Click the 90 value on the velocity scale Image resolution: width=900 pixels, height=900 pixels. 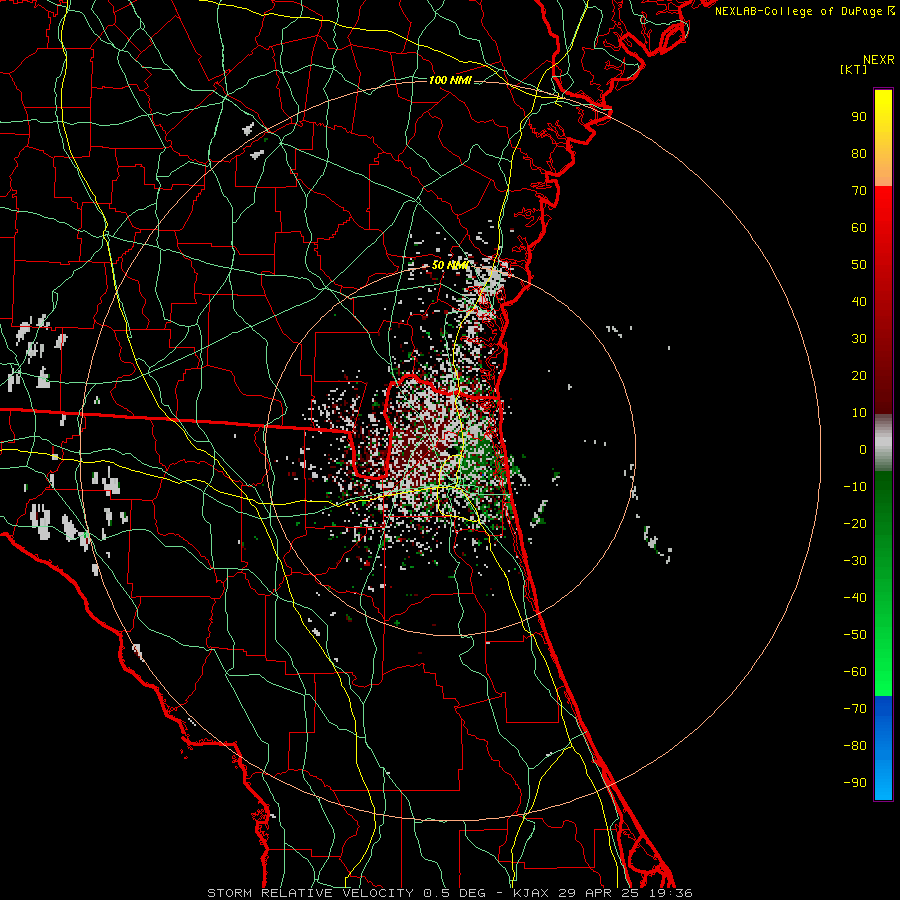(859, 117)
